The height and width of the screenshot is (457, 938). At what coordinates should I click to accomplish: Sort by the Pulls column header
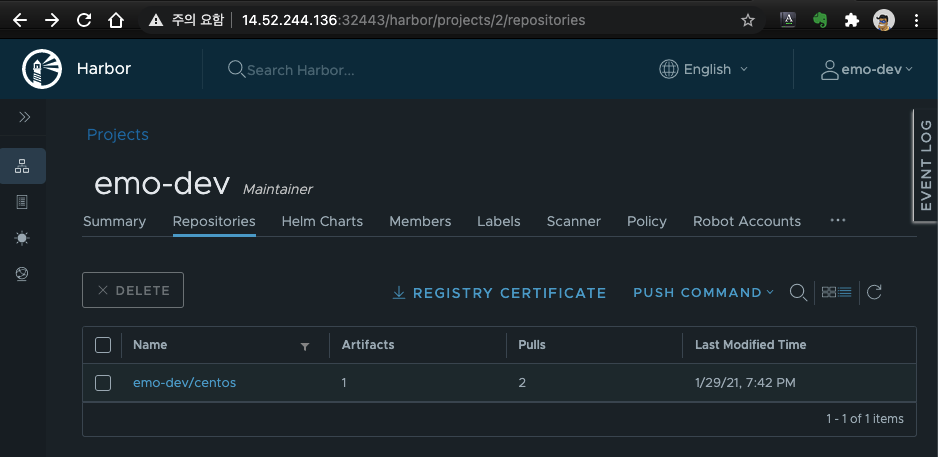(x=532, y=345)
